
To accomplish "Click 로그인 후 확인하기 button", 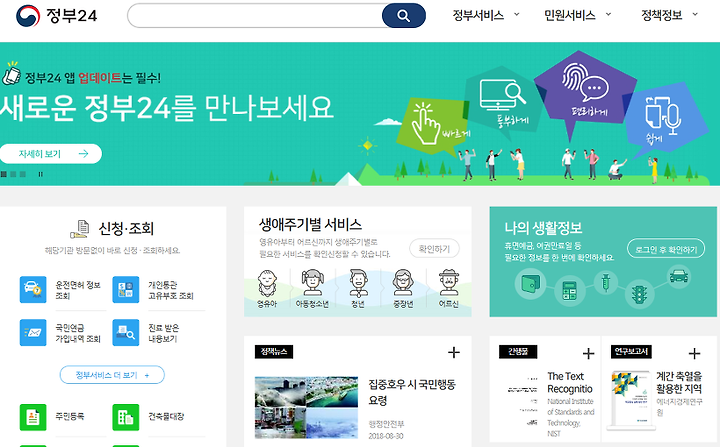I will (x=666, y=249).
